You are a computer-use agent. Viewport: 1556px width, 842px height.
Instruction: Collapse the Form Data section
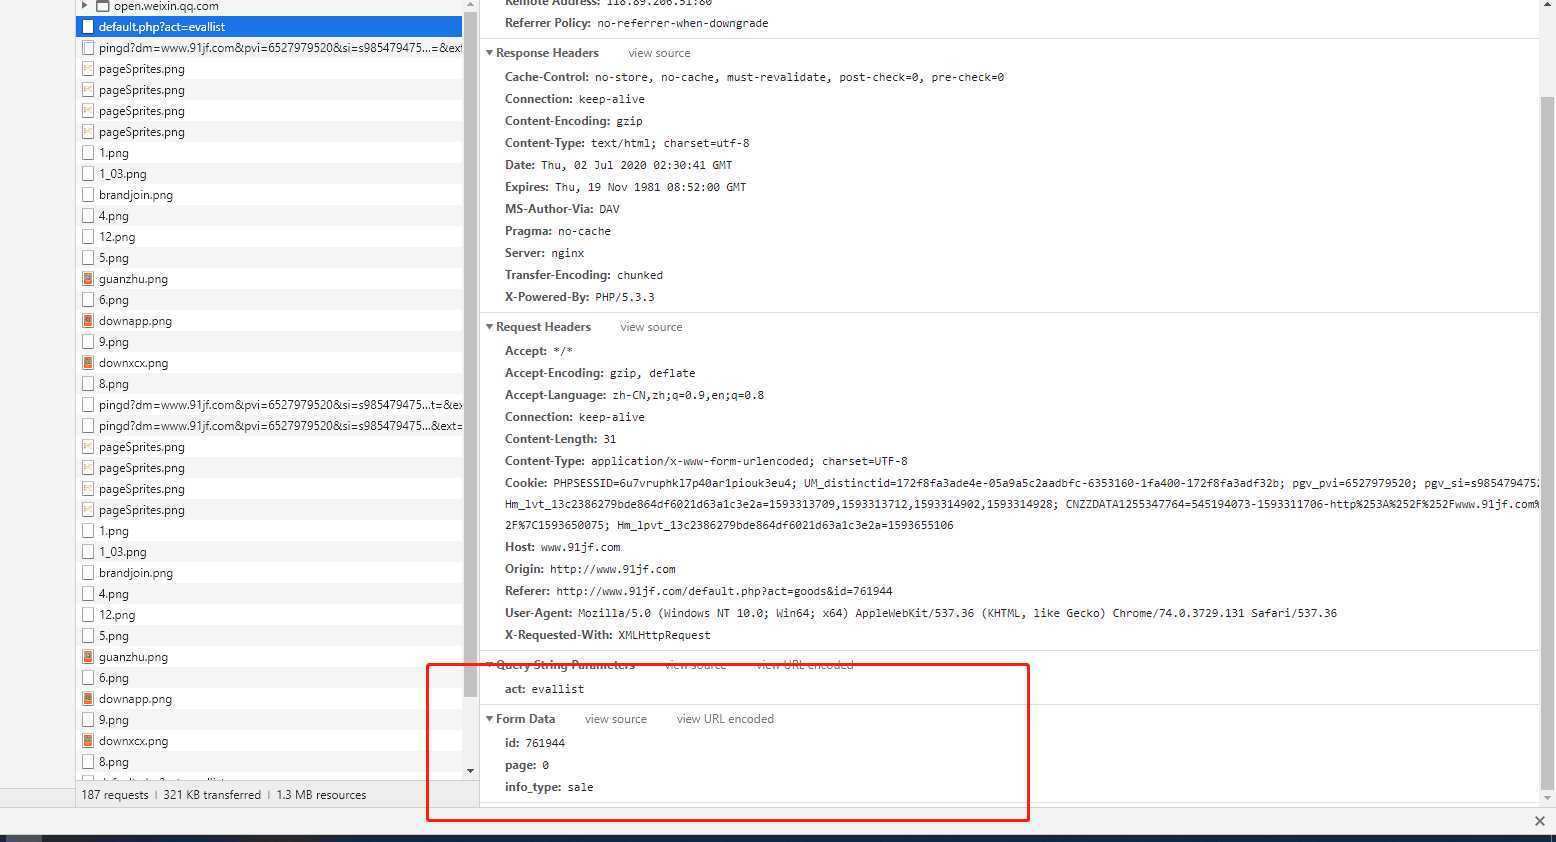point(489,719)
